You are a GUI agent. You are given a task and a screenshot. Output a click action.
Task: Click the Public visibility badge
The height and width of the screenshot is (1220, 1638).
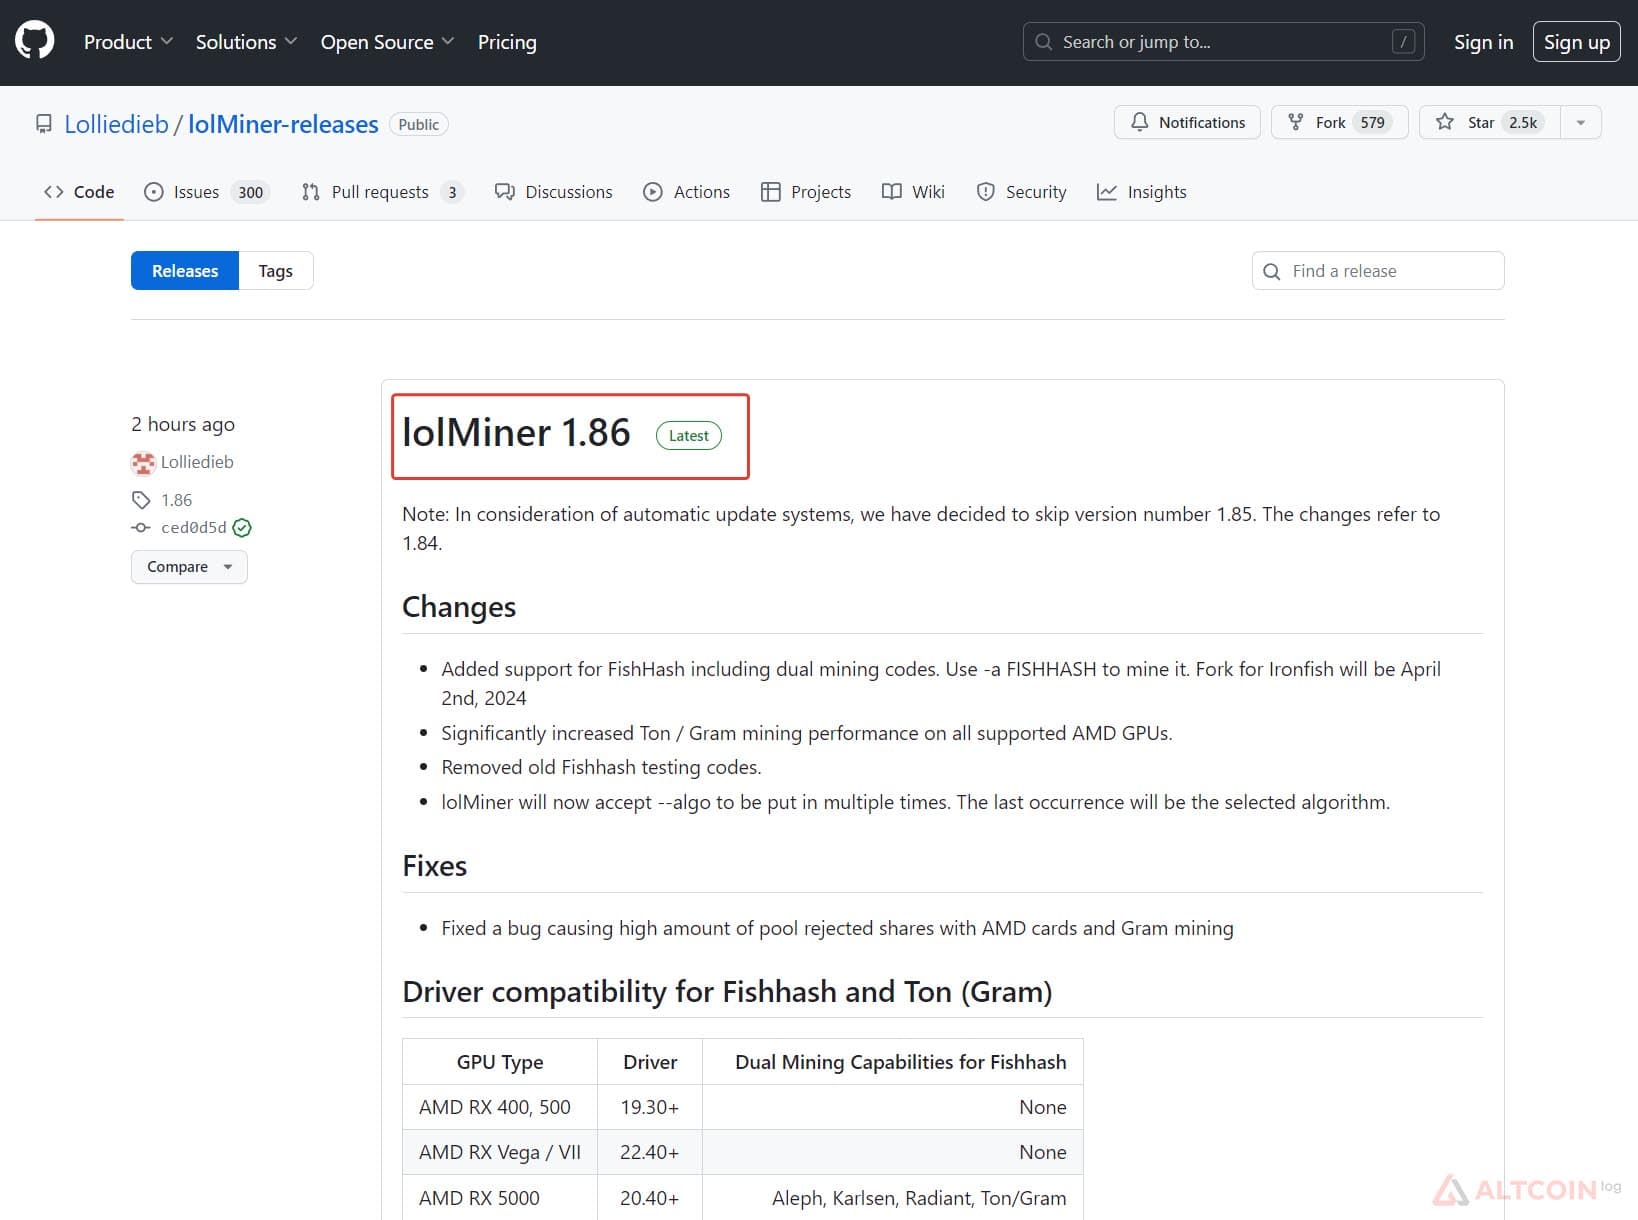418,124
